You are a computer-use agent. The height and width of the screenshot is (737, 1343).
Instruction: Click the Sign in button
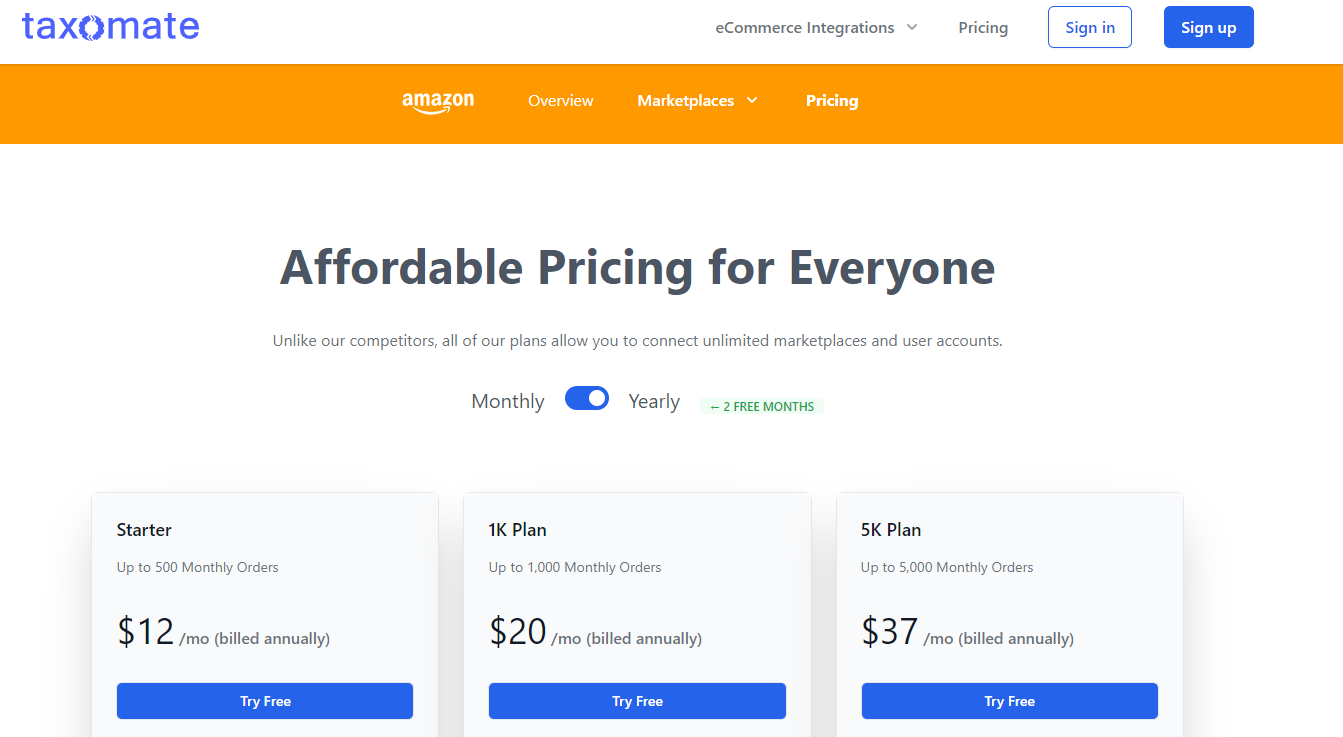[x=1090, y=27]
